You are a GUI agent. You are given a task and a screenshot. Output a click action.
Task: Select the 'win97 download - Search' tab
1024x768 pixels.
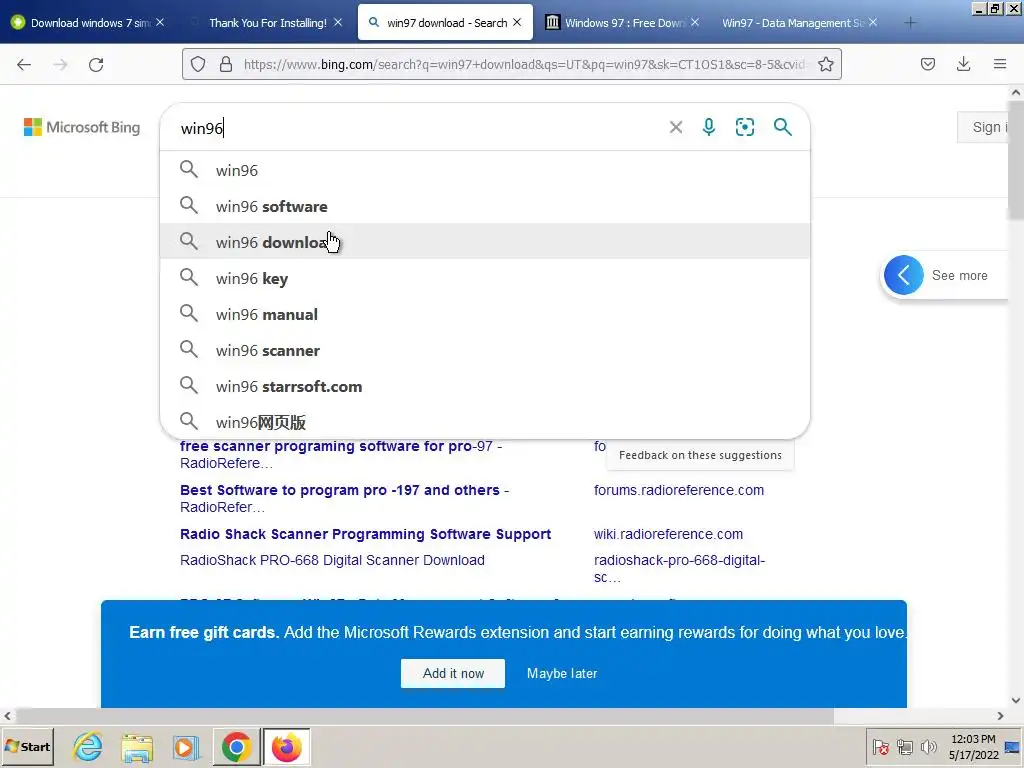[x=444, y=23]
